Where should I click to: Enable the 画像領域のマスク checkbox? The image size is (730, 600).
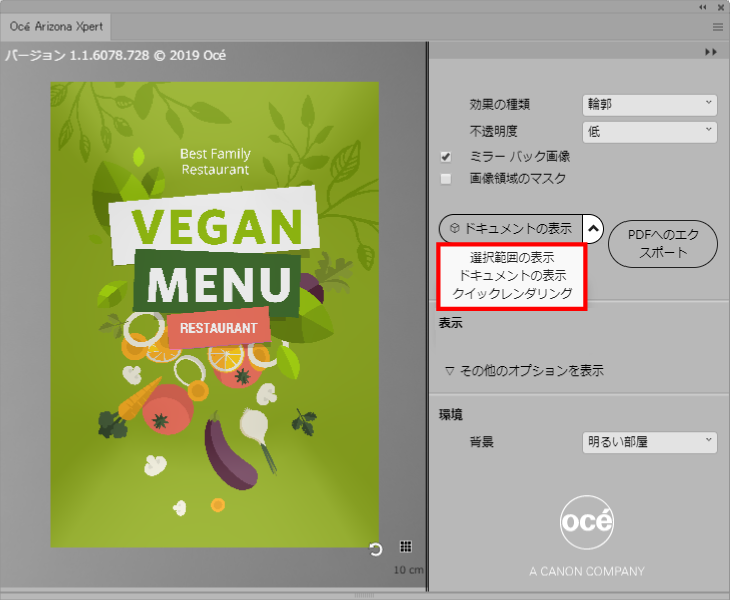pos(446,179)
